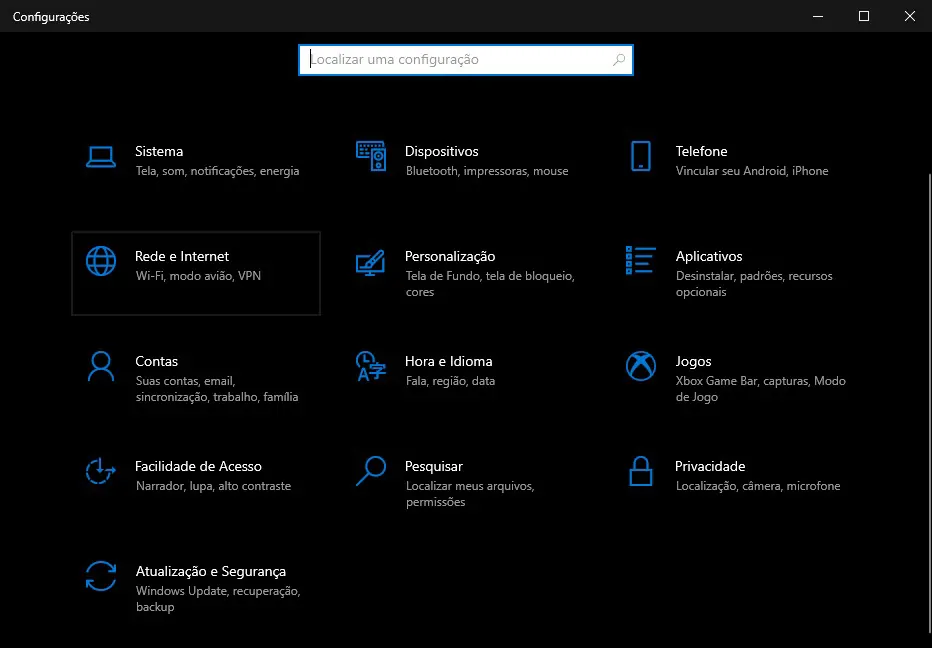Open the Jogos Xbox icon
932x648 pixels.
[x=641, y=366]
